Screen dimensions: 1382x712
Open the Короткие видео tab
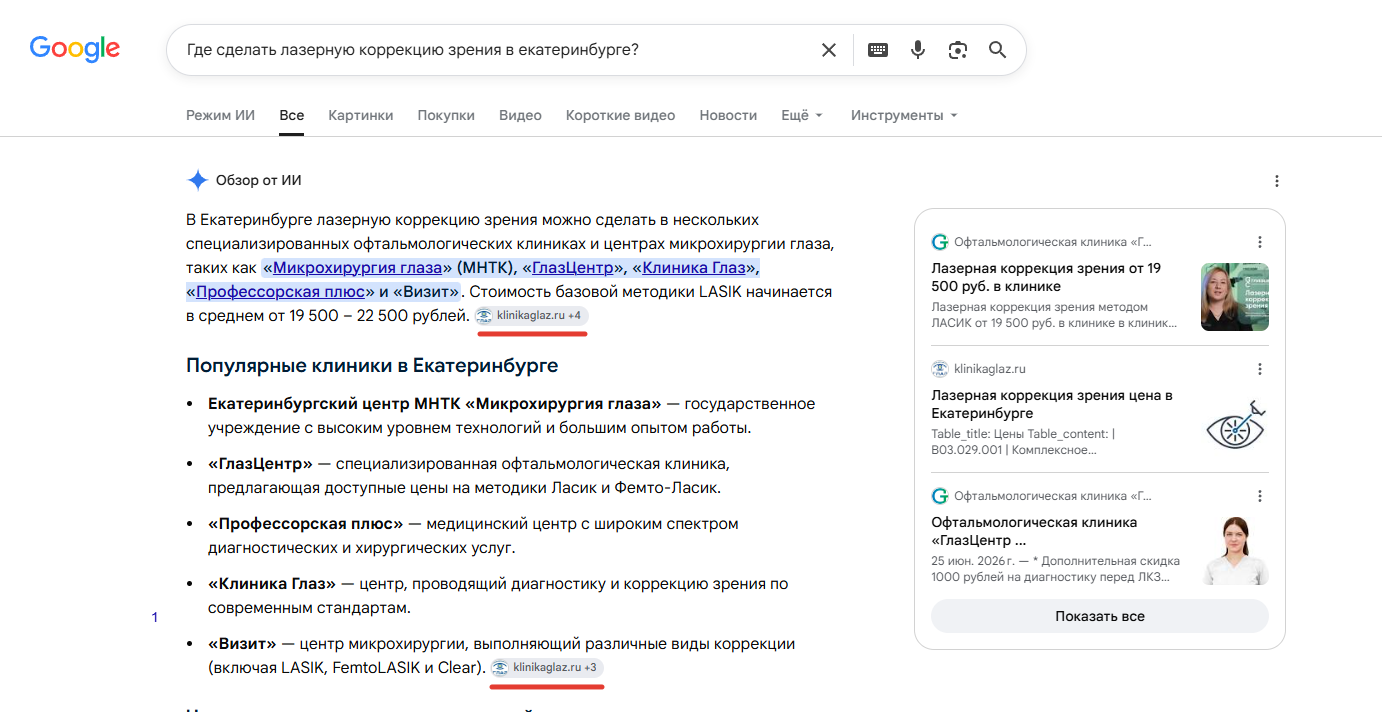(x=620, y=115)
